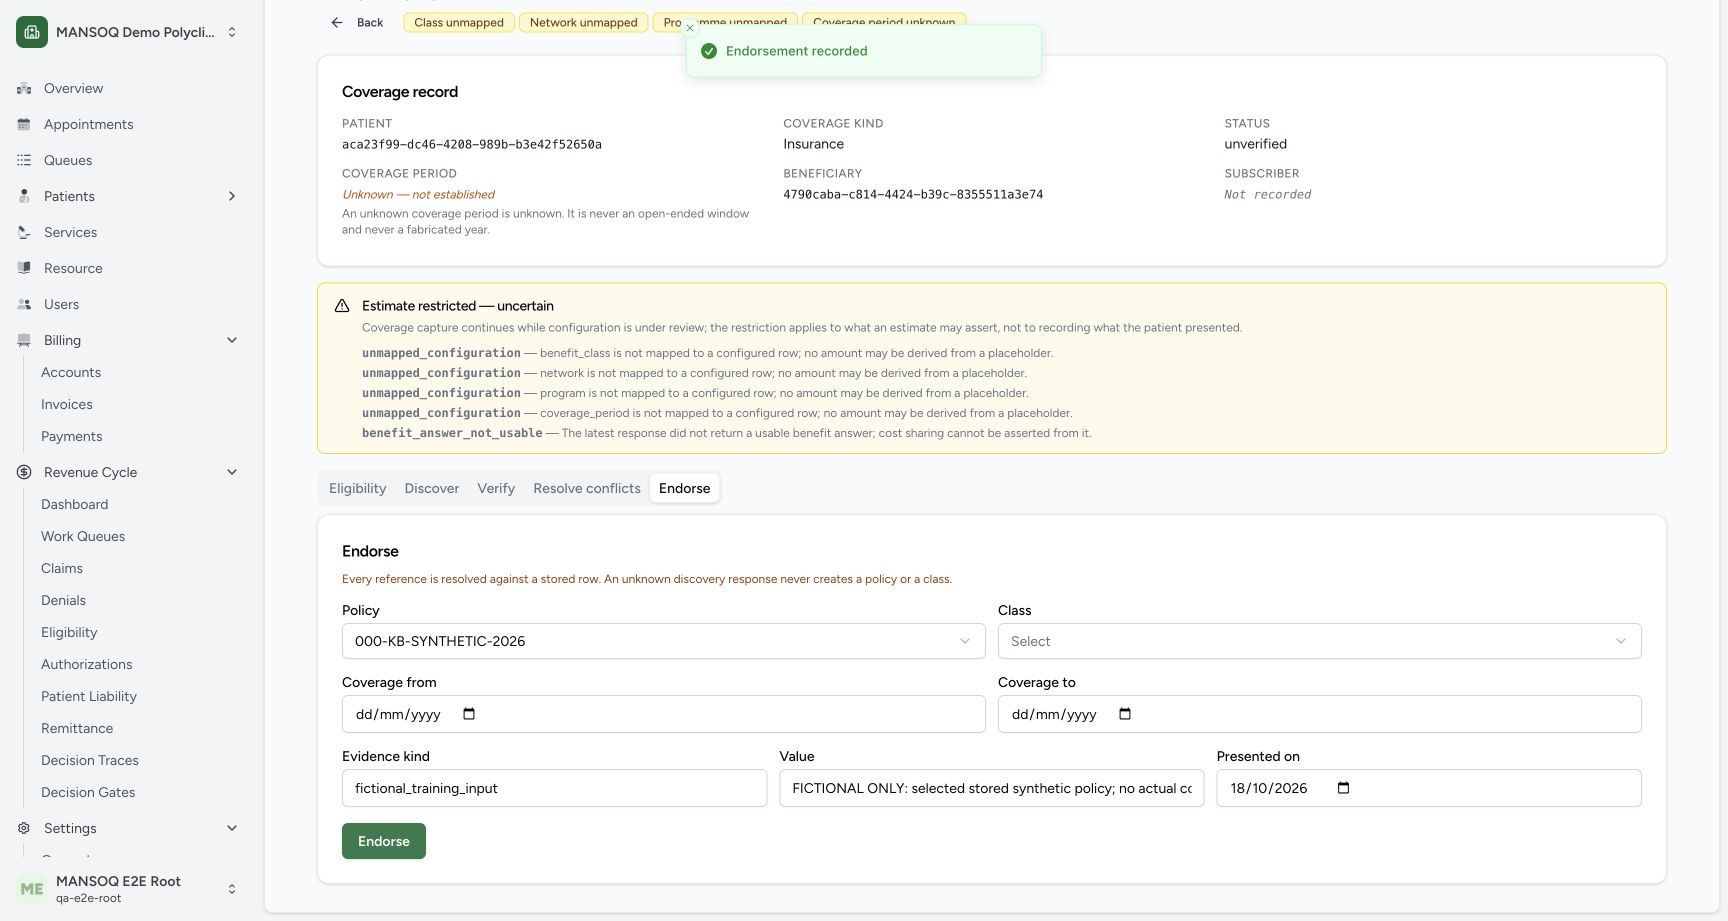Click the Users people icon

(24, 305)
